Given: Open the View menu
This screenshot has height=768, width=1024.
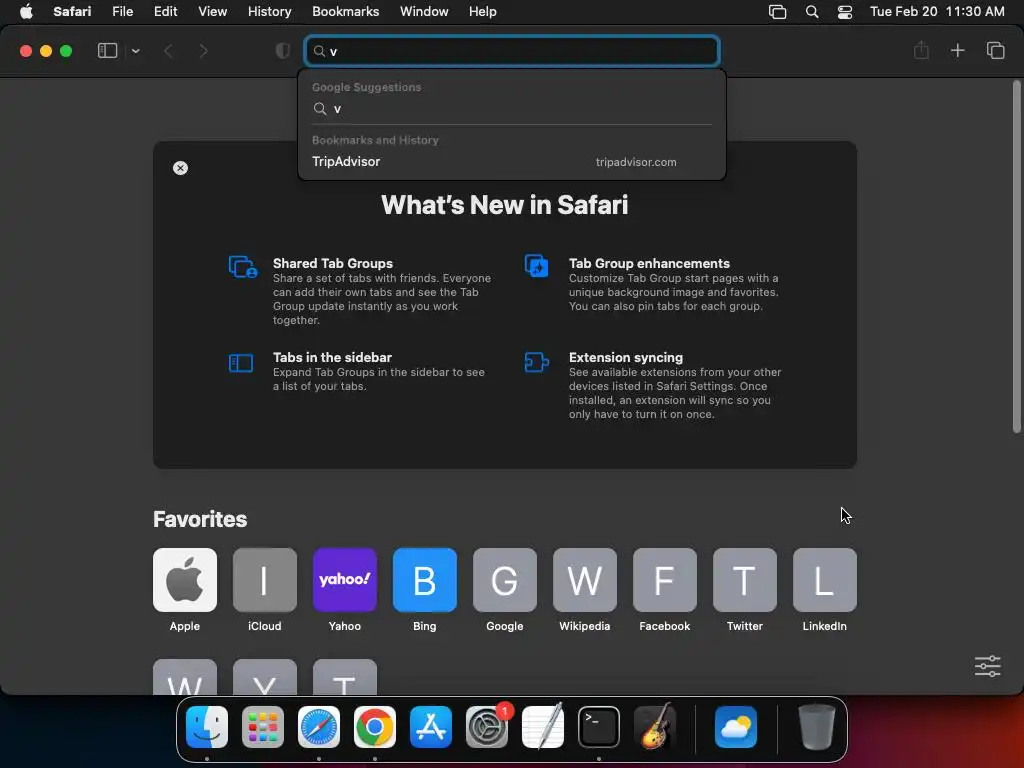Looking at the screenshot, I should pos(212,11).
